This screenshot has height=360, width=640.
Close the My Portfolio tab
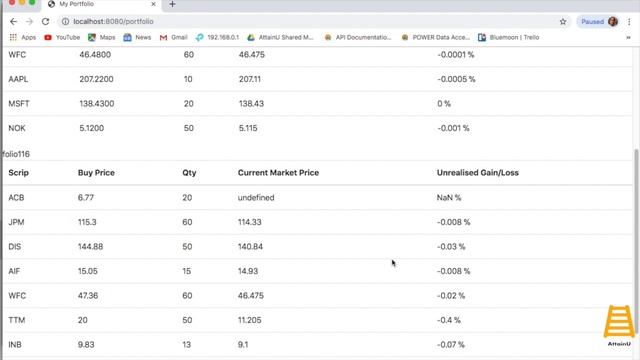point(153,4)
